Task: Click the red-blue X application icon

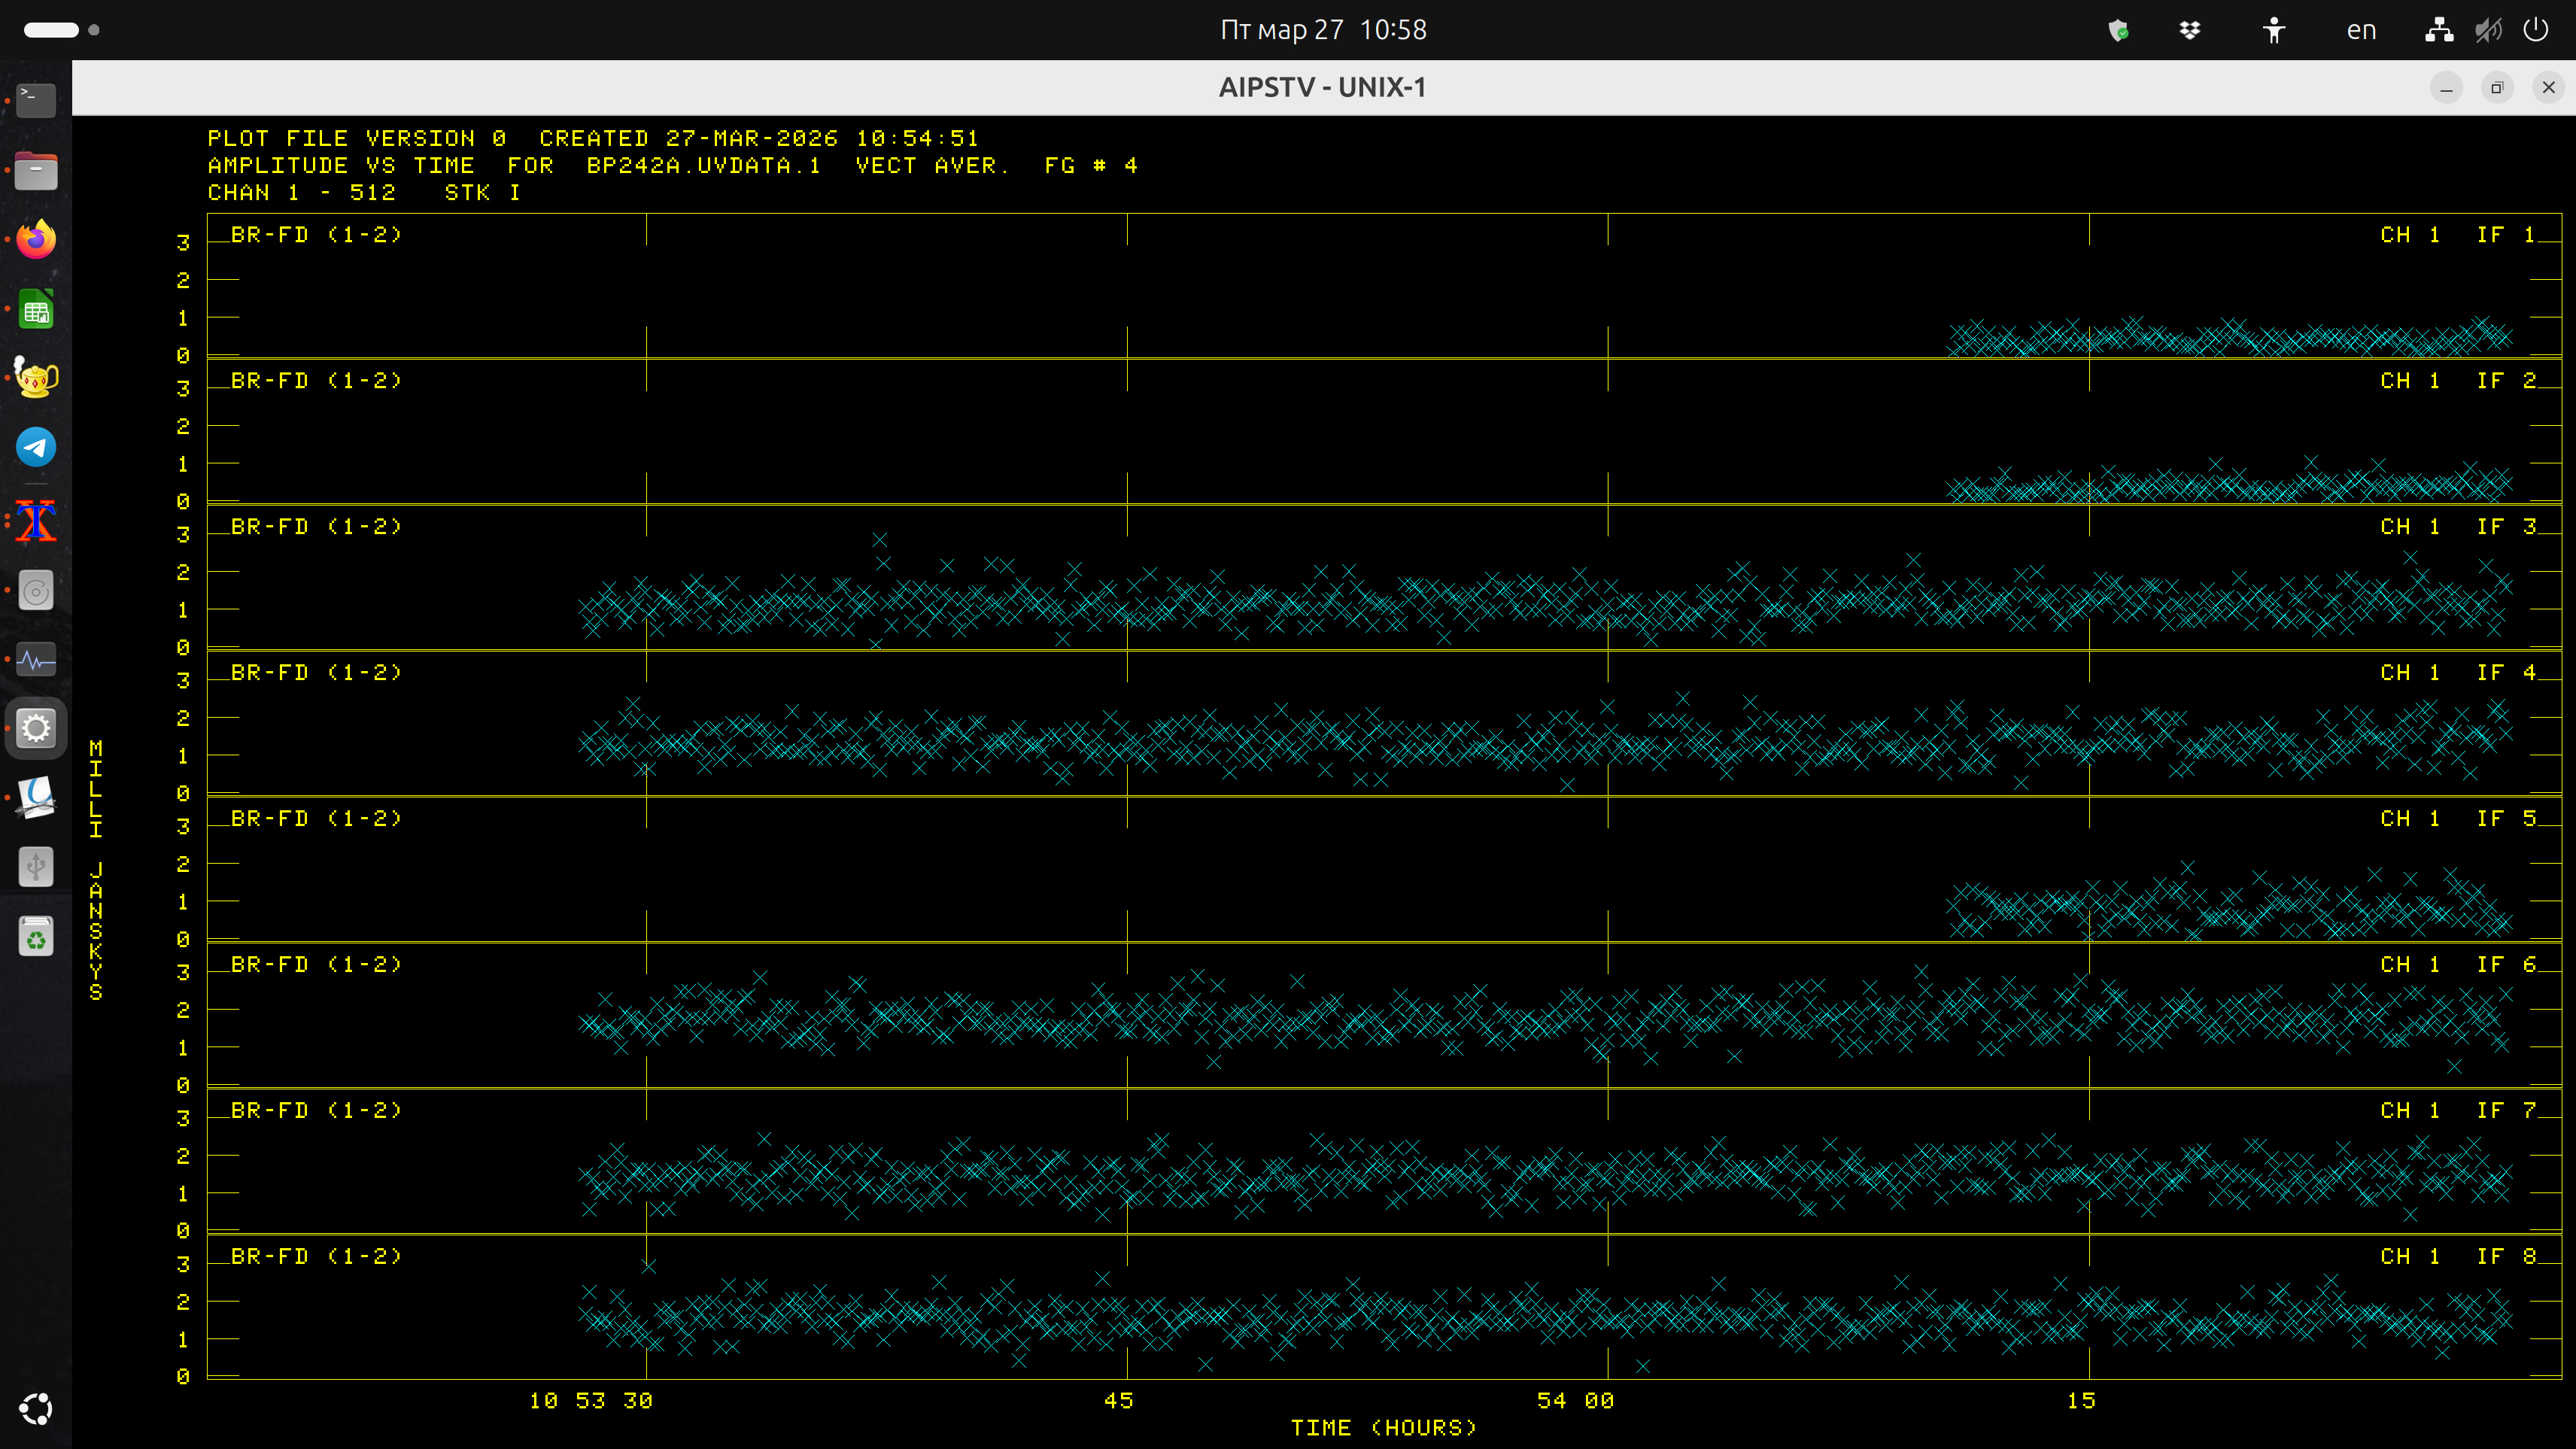Action: 36,521
